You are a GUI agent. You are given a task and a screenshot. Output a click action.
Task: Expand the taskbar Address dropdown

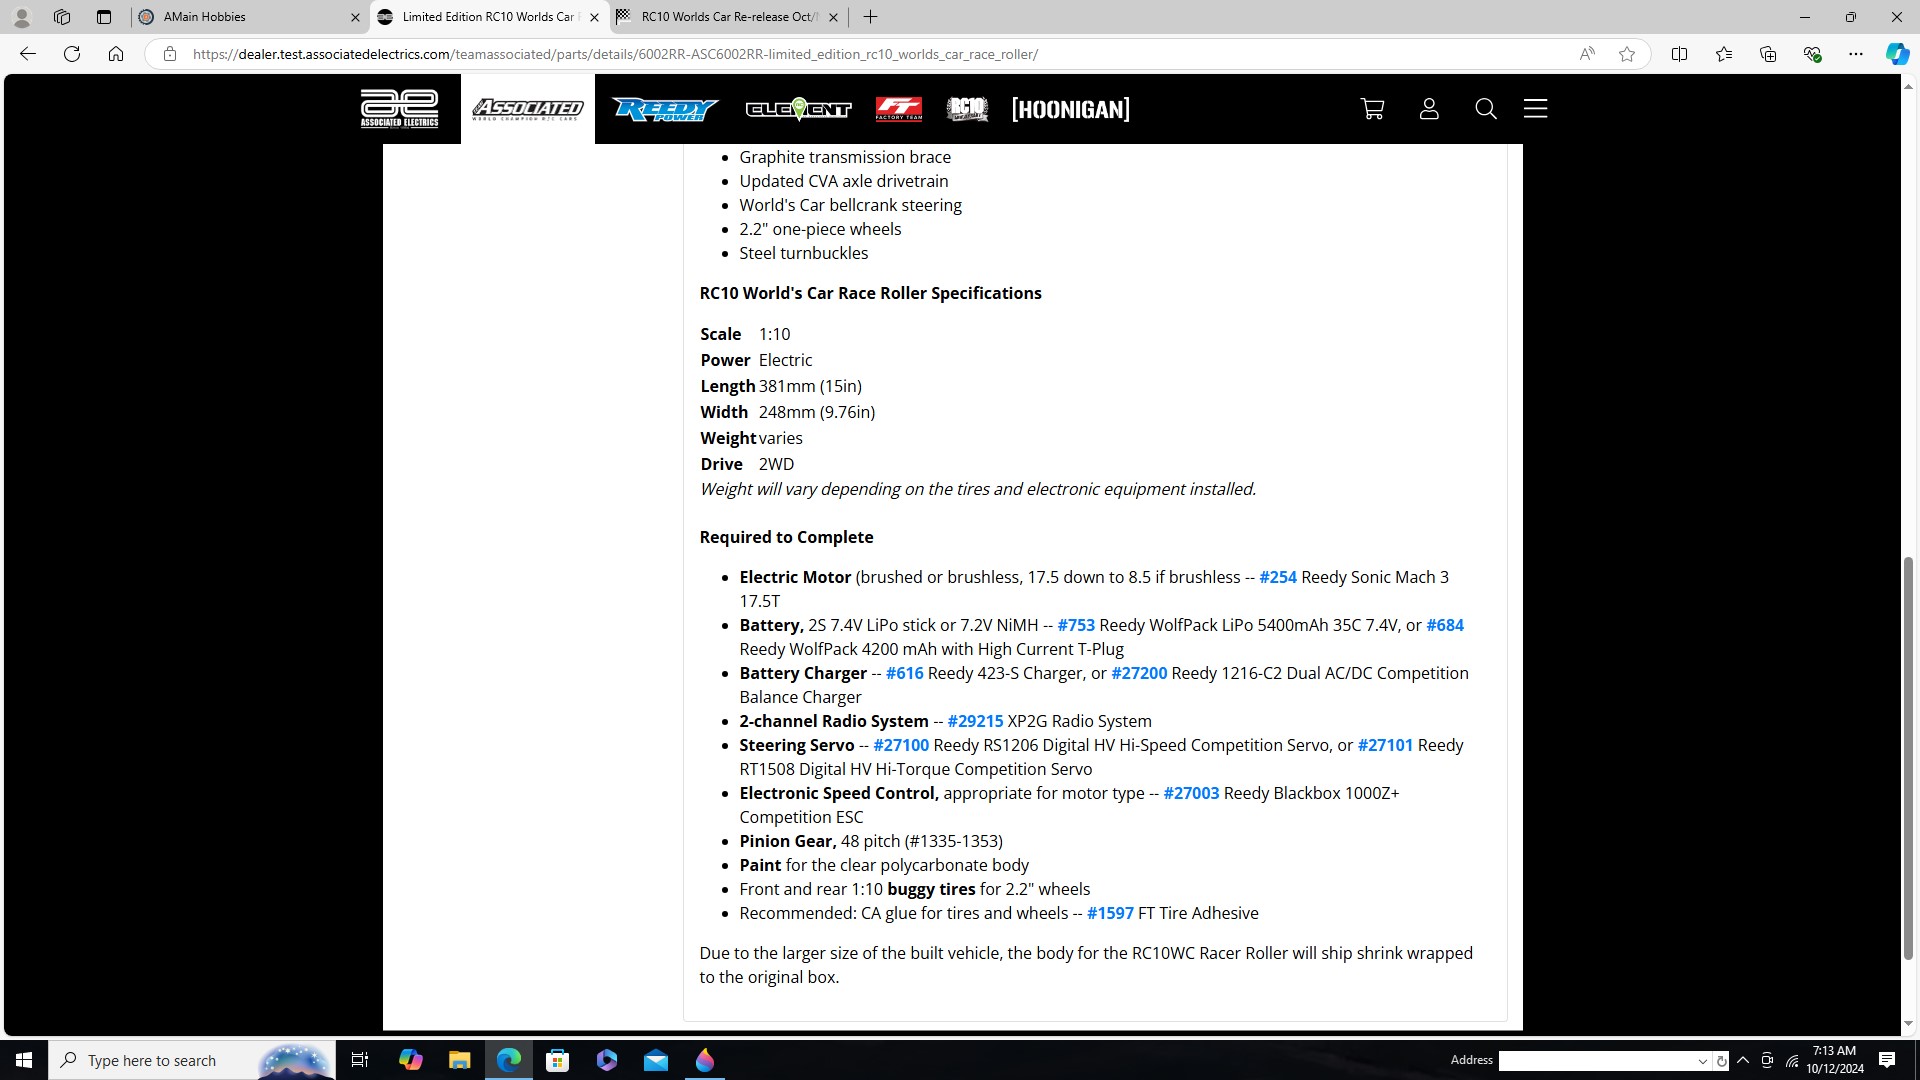(1703, 1061)
